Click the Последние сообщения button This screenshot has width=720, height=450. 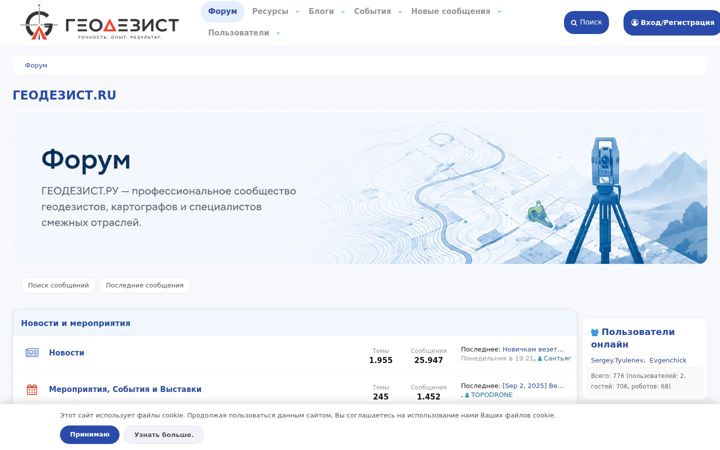tap(145, 285)
